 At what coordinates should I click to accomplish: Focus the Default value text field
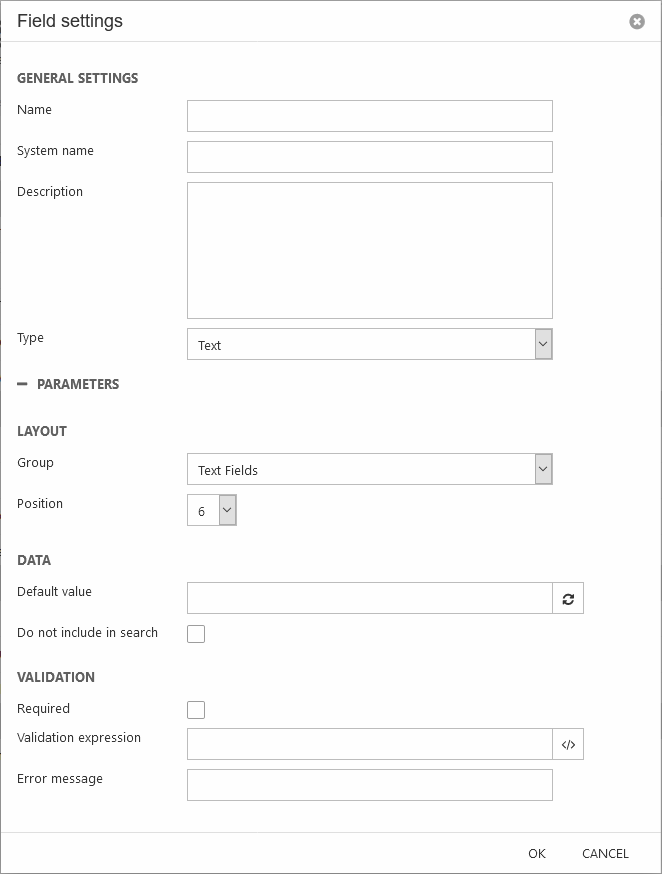coord(369,599)
